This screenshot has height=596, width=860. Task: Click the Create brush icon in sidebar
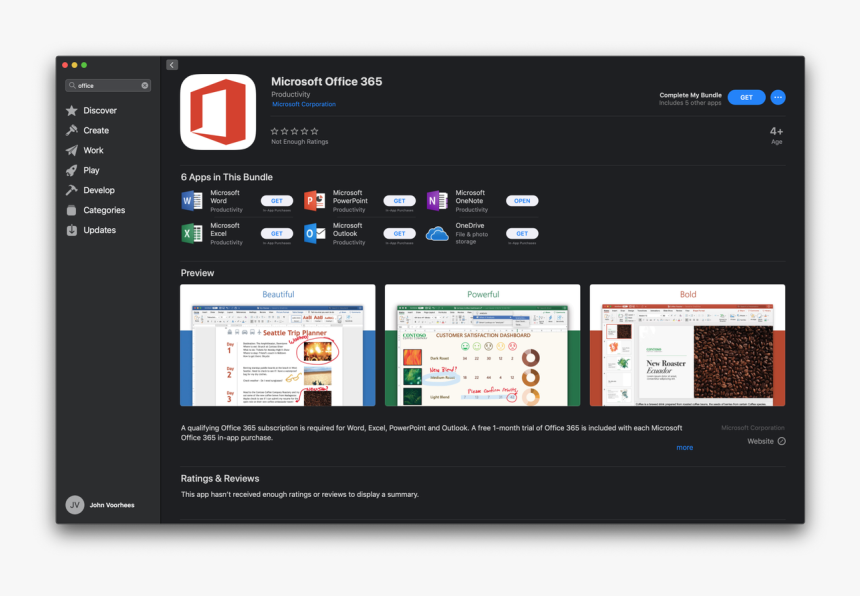coord(71,130)
